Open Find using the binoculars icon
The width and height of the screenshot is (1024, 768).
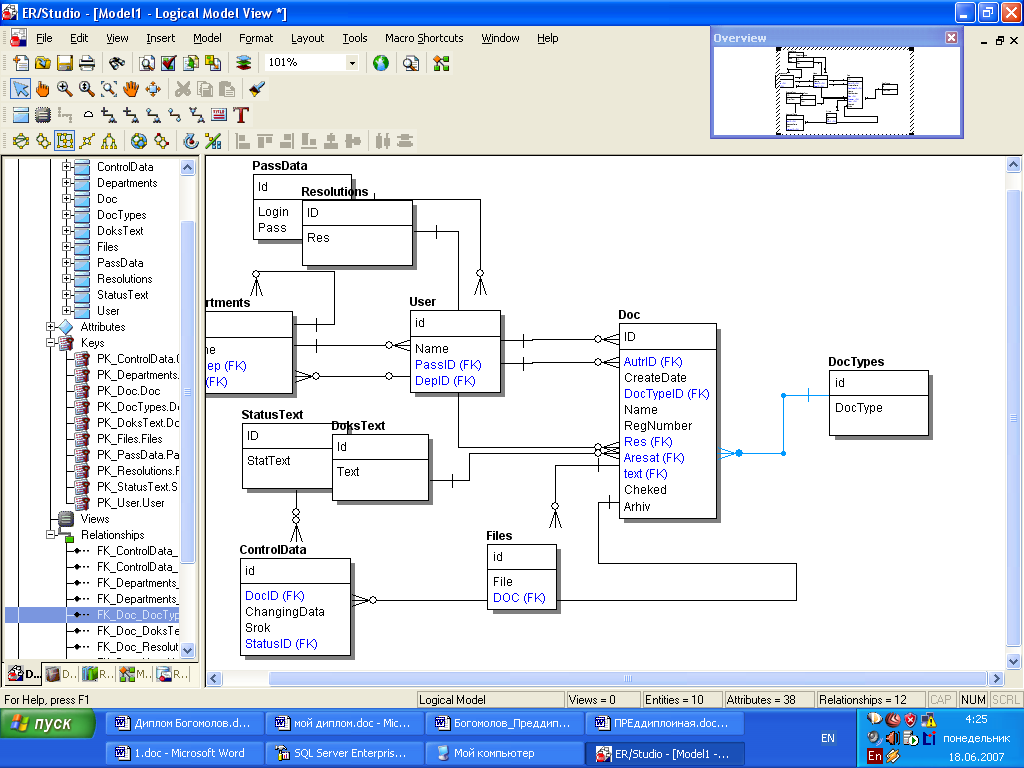(117, 63)
